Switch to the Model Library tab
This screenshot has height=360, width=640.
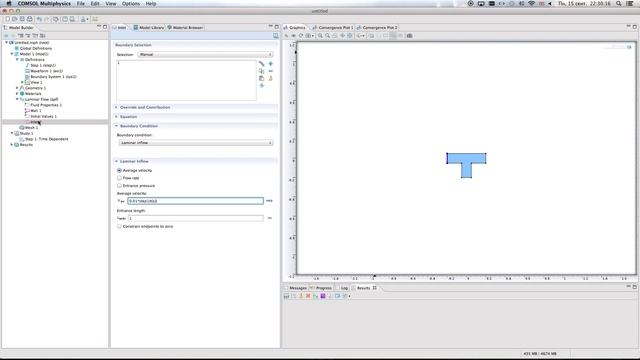point(149,27)
